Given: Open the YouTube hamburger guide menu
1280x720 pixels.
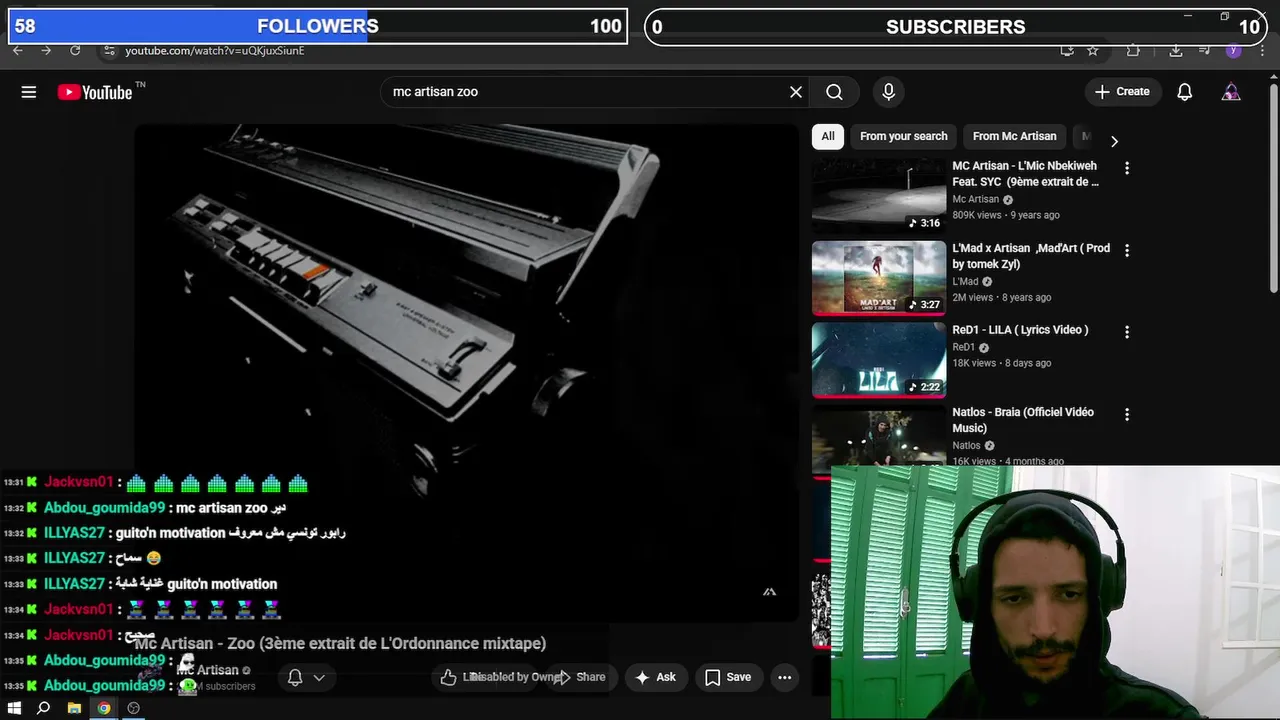Looking at the screenshot, I should click(29, 92).
